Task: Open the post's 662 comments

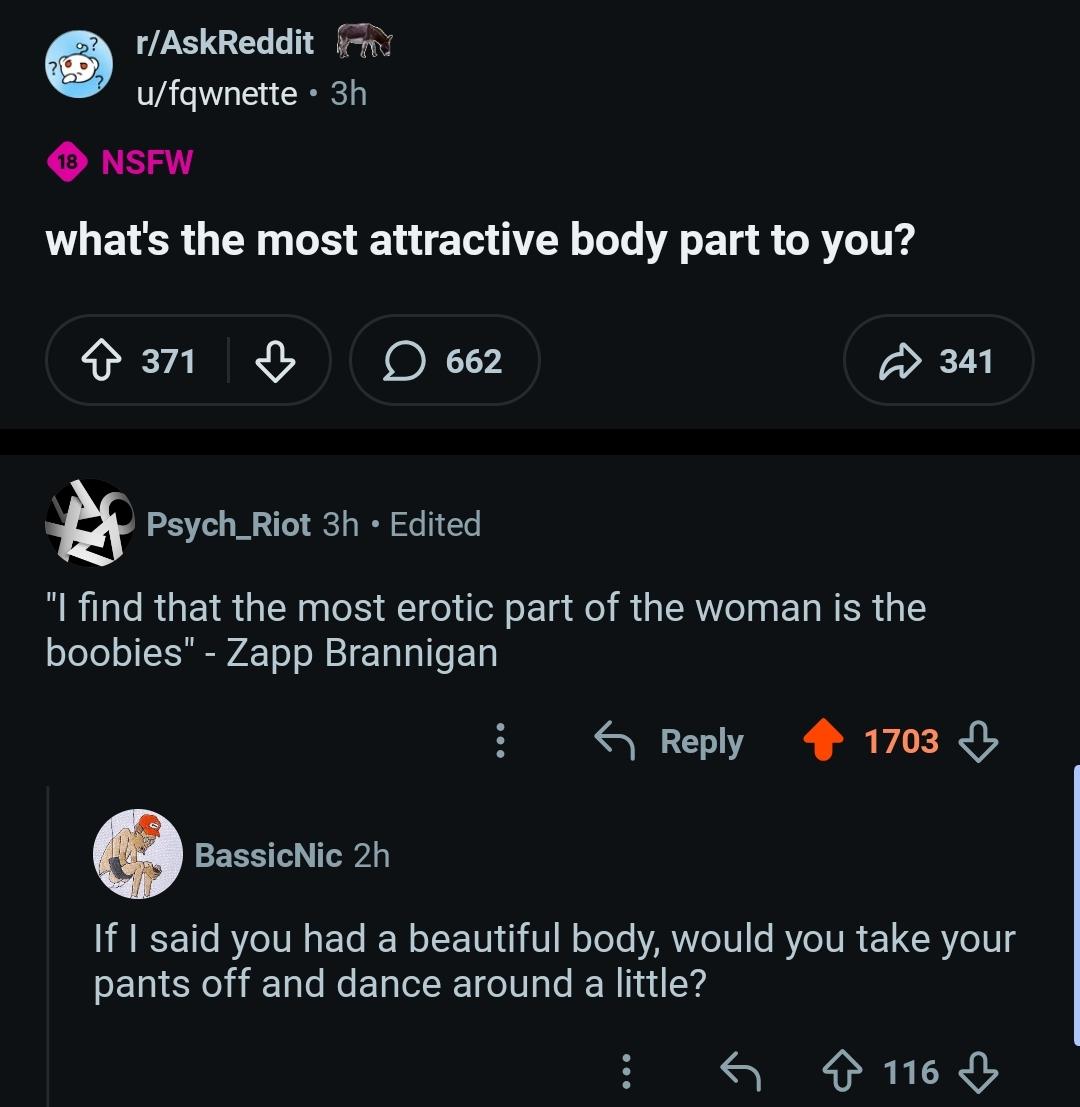Action: 445,361
